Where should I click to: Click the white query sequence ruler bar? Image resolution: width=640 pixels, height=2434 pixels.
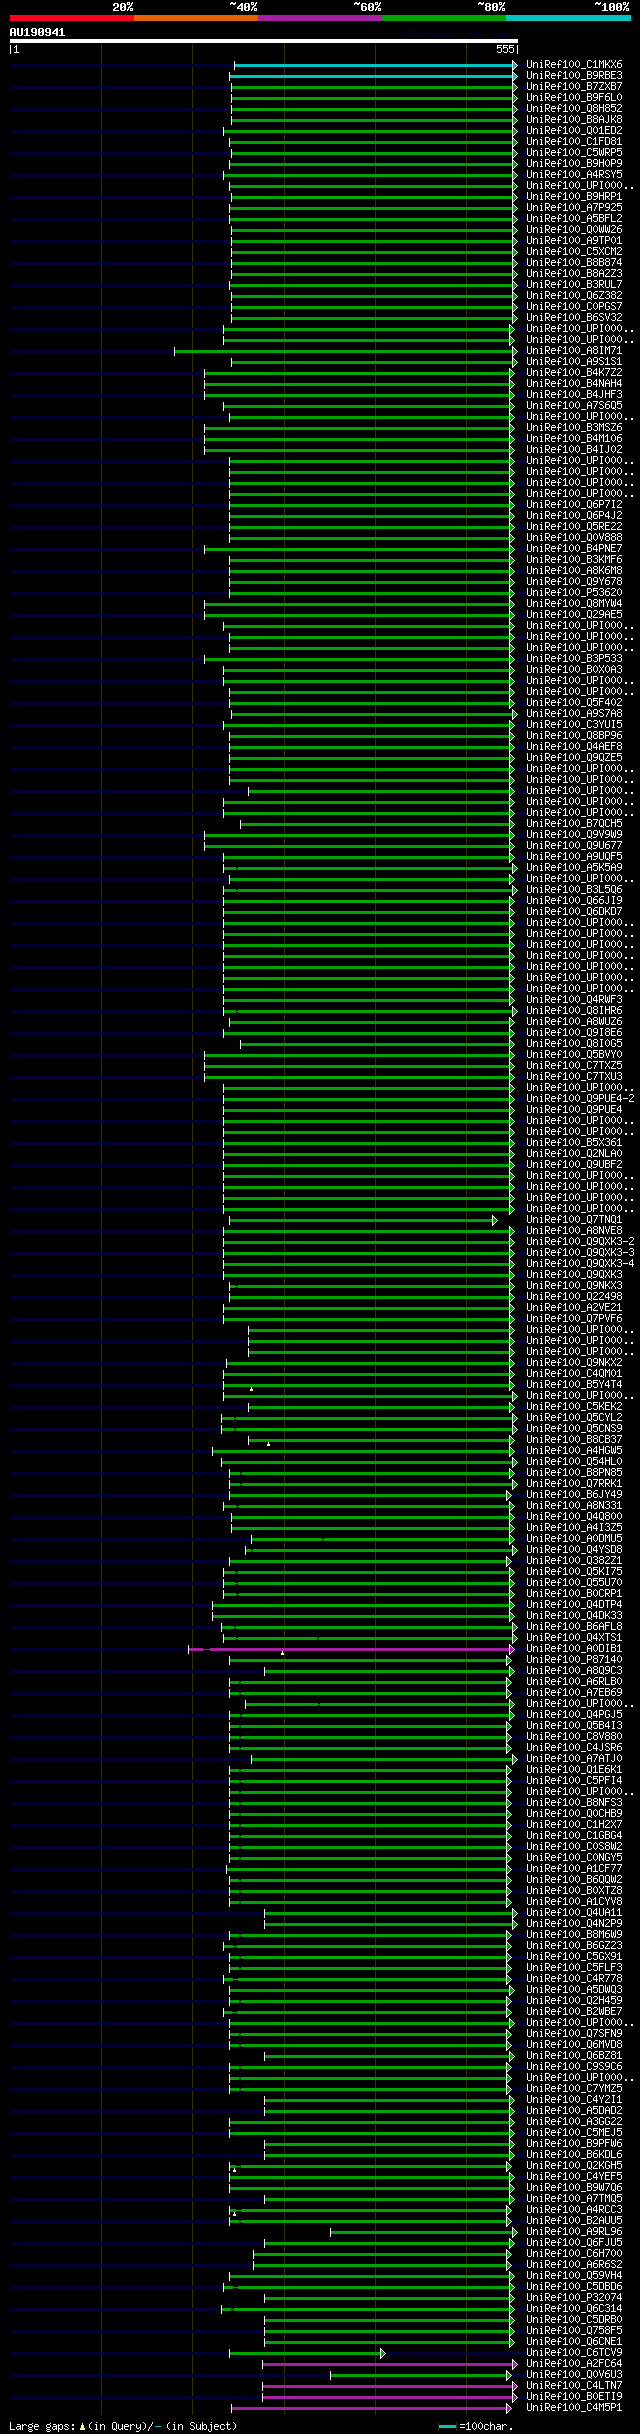click(264, 41)
